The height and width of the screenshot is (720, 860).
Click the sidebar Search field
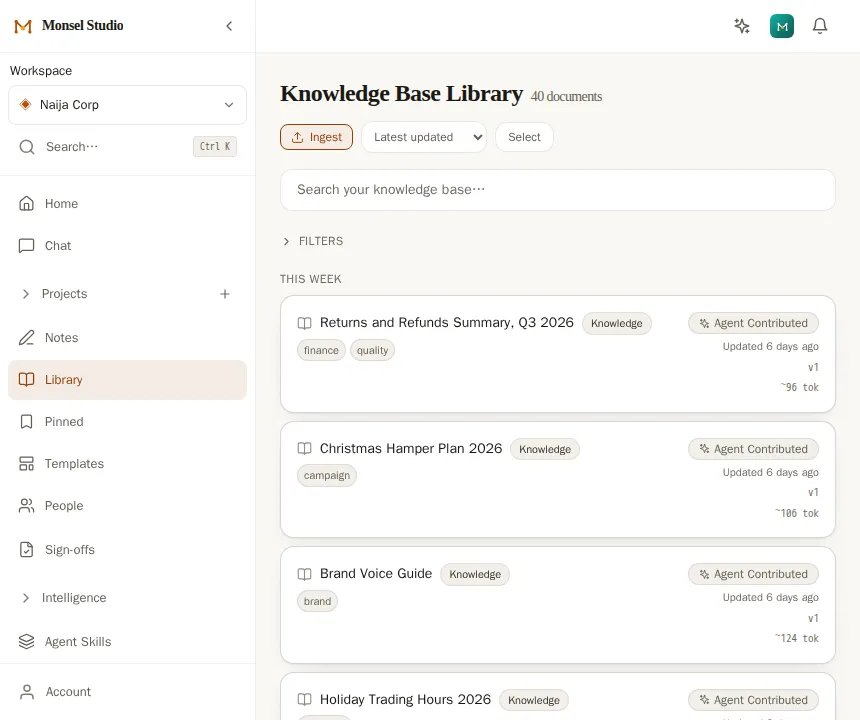(127, 146)
